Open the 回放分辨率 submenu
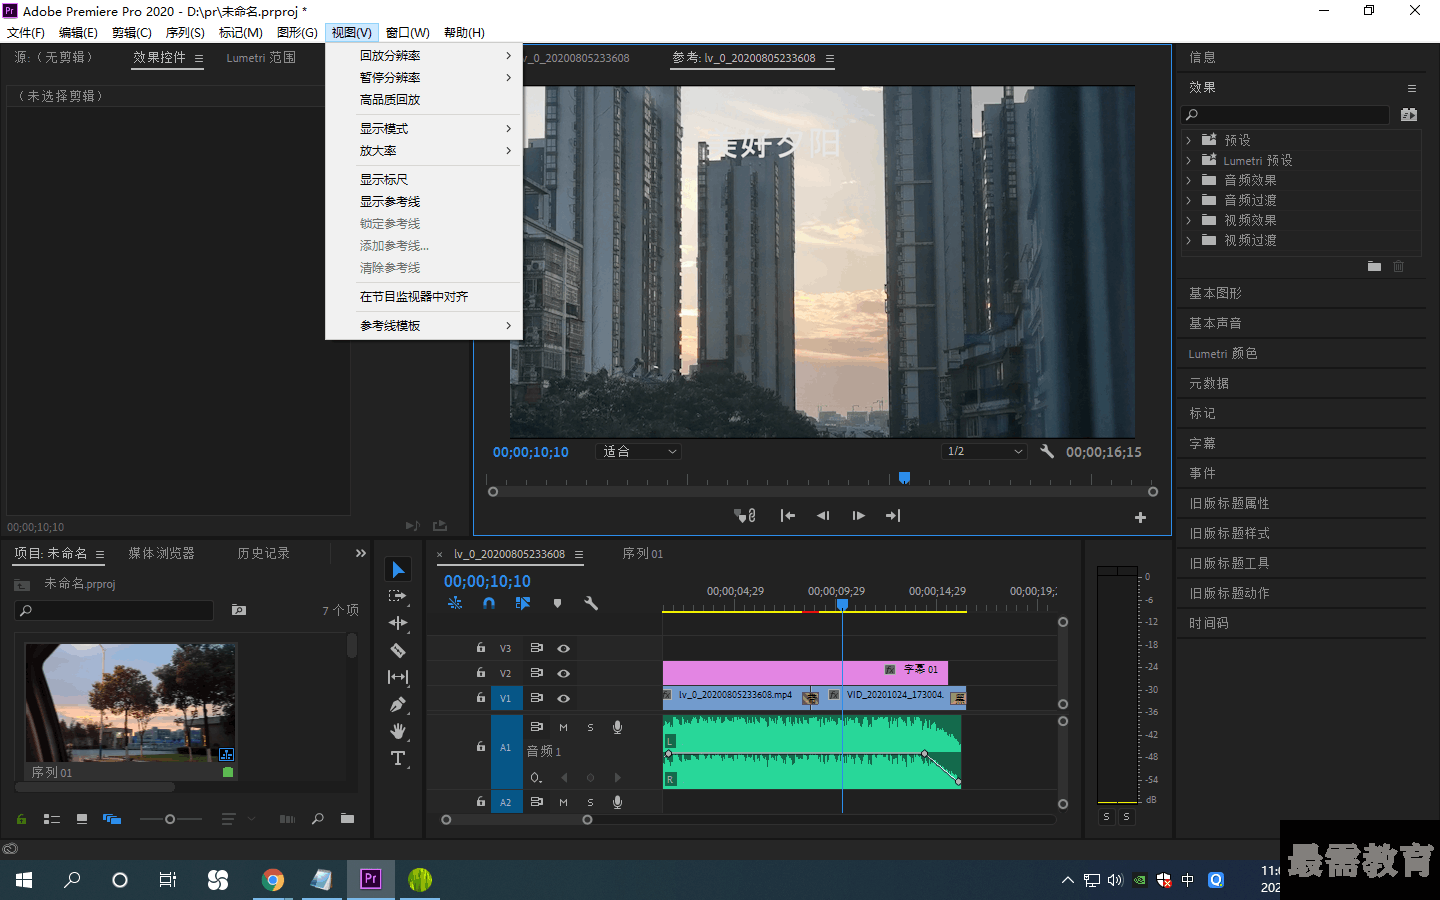The height and width of the screenshot is (900, 1440). (x=423, y=56)
